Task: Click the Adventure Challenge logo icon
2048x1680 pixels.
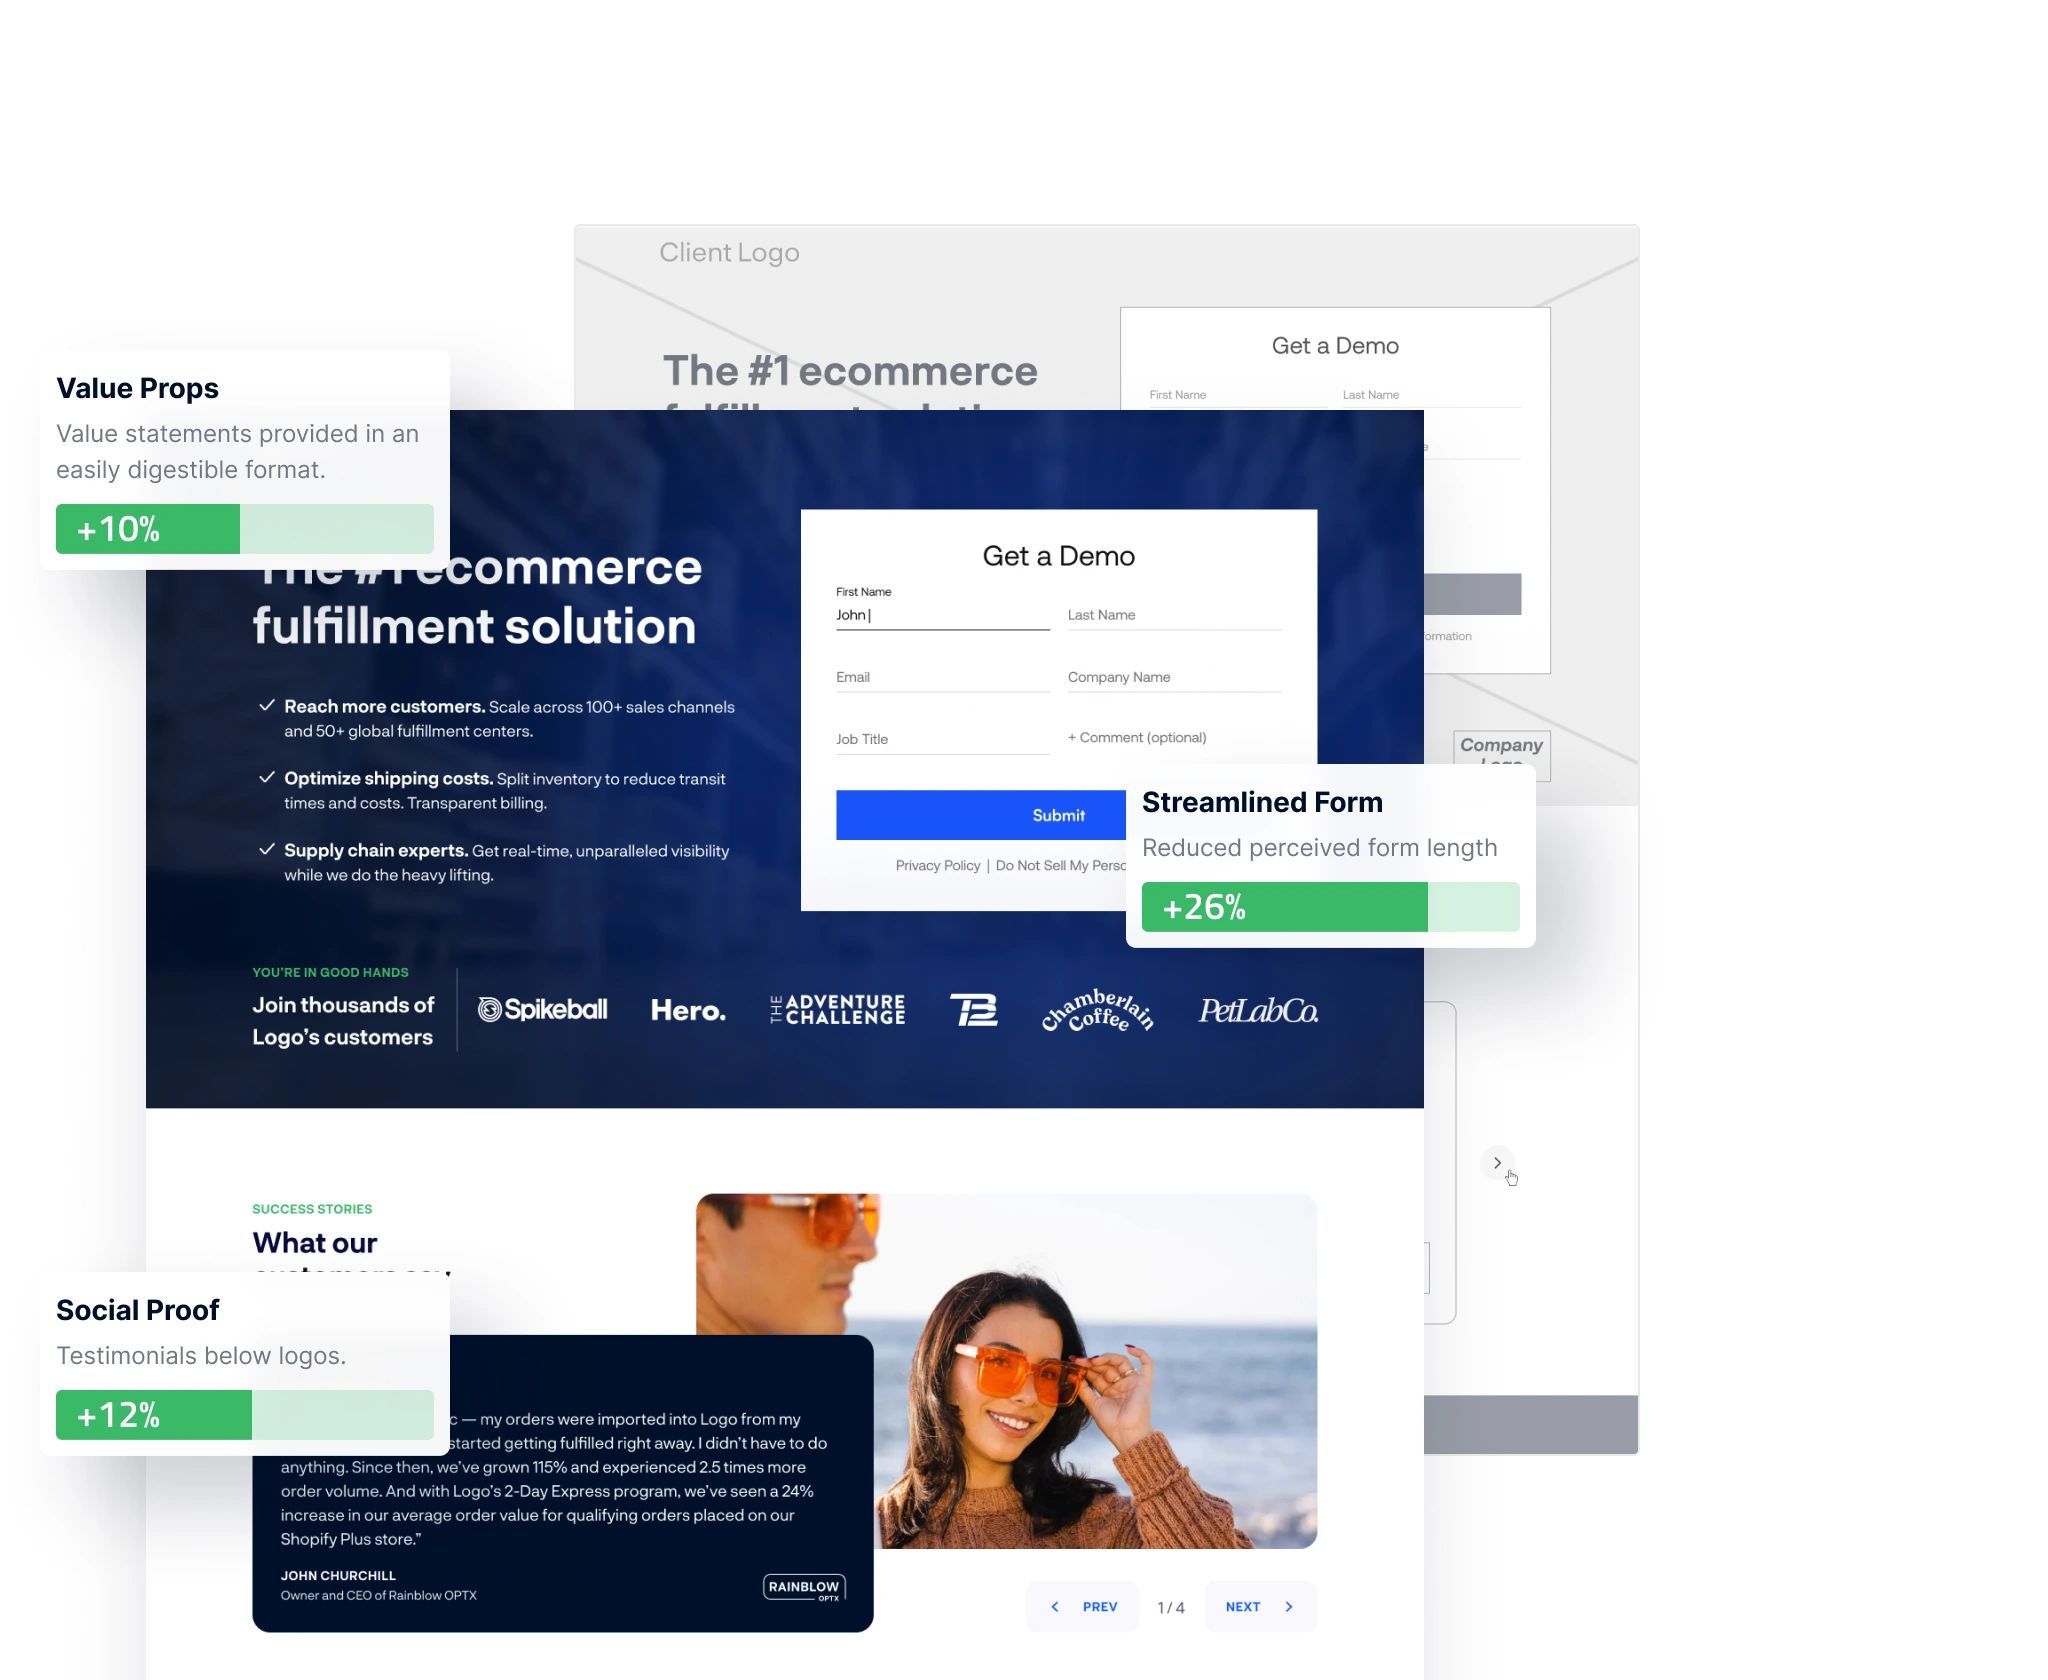Action: coord(835,1010)
